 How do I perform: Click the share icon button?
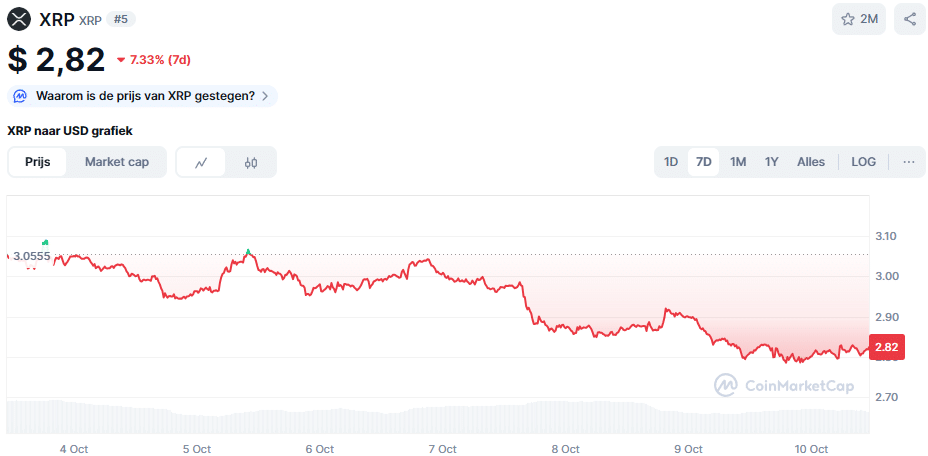(910, 19)
